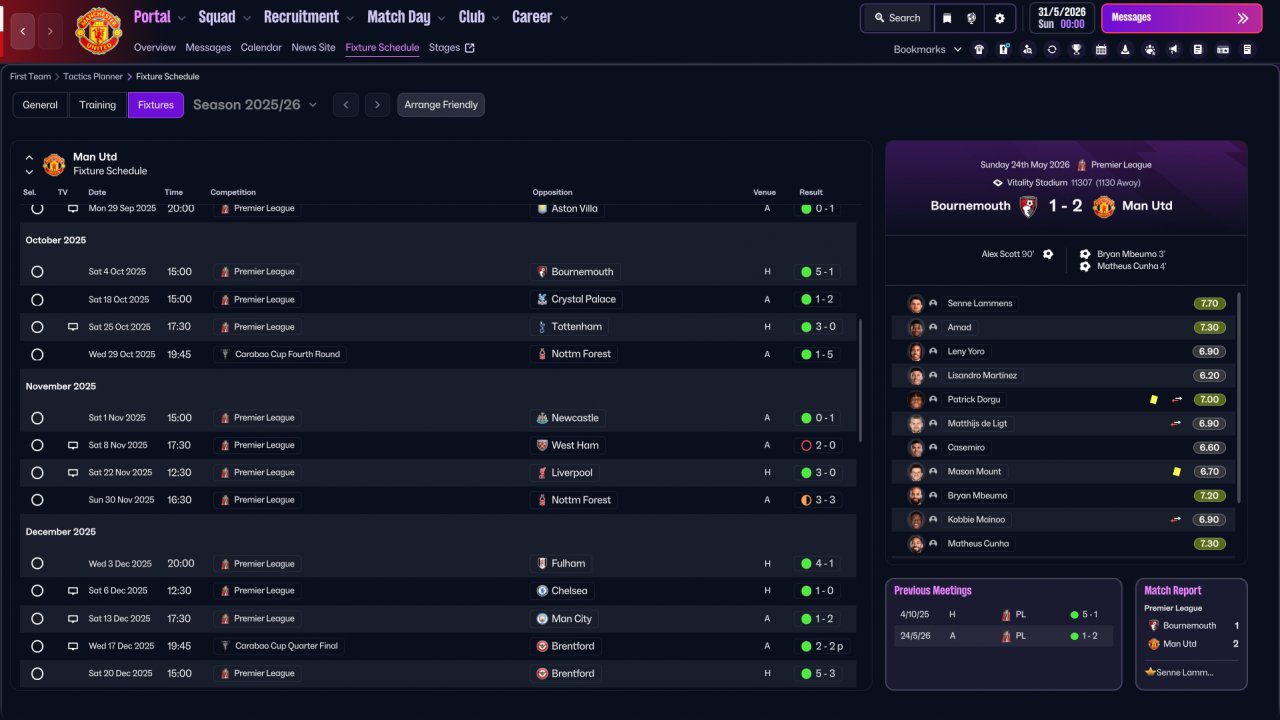This screenshot has width=1280, height=720.
Task: Go to next season with right arrow
Action: point(377,105)
